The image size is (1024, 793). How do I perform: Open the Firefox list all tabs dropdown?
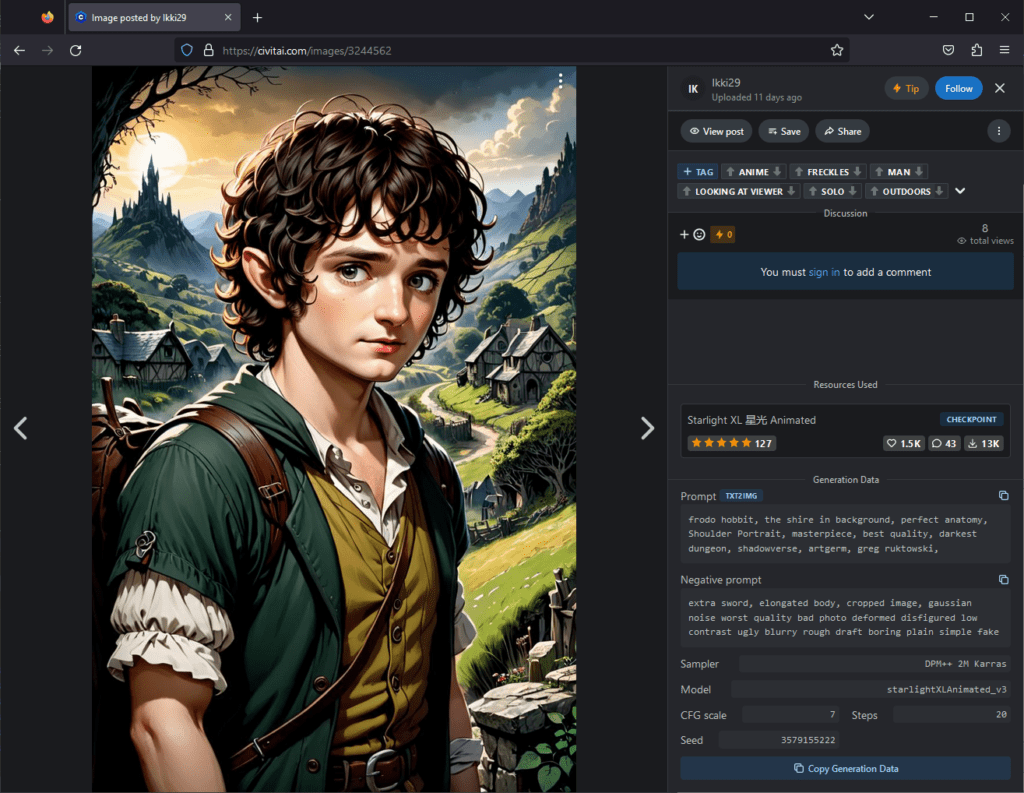coord(868,17)
